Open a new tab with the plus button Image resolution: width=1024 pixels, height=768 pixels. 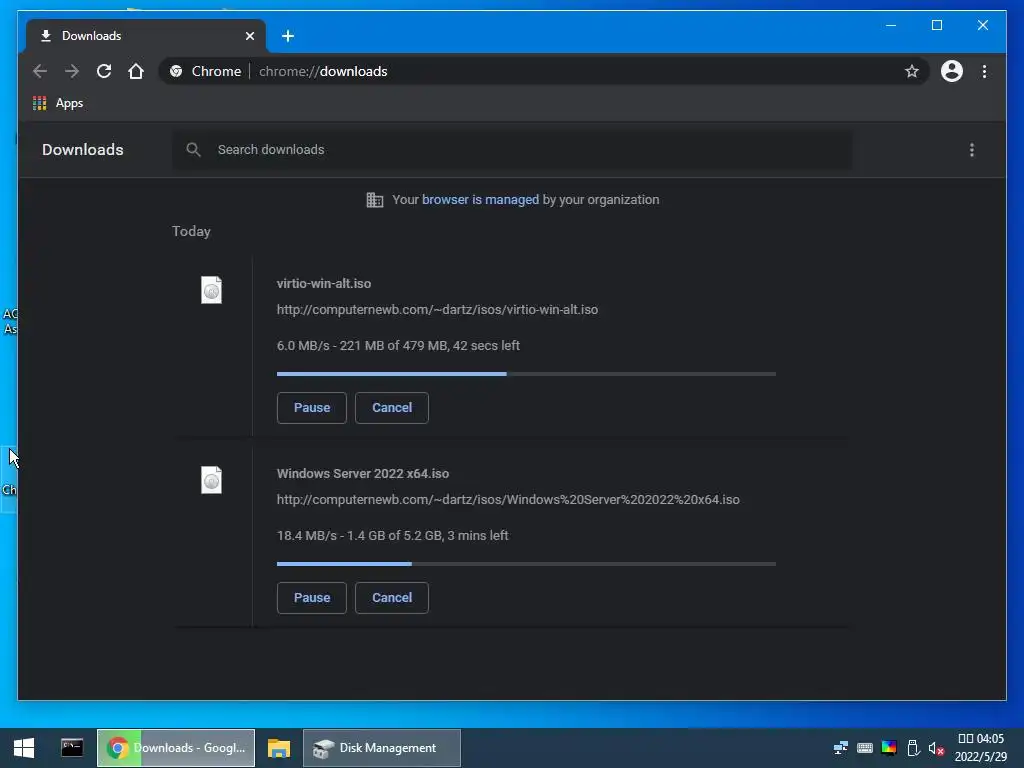point(288,36)
